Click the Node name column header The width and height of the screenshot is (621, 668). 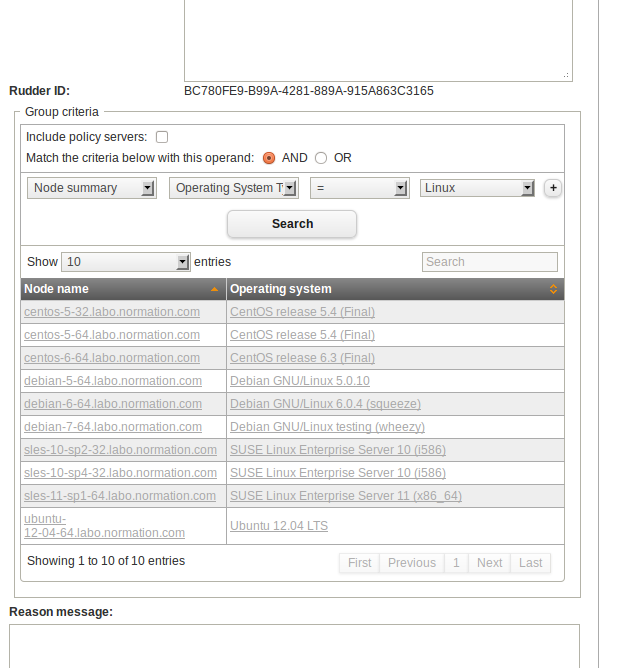pyautogui.click(x=124, y=289)
